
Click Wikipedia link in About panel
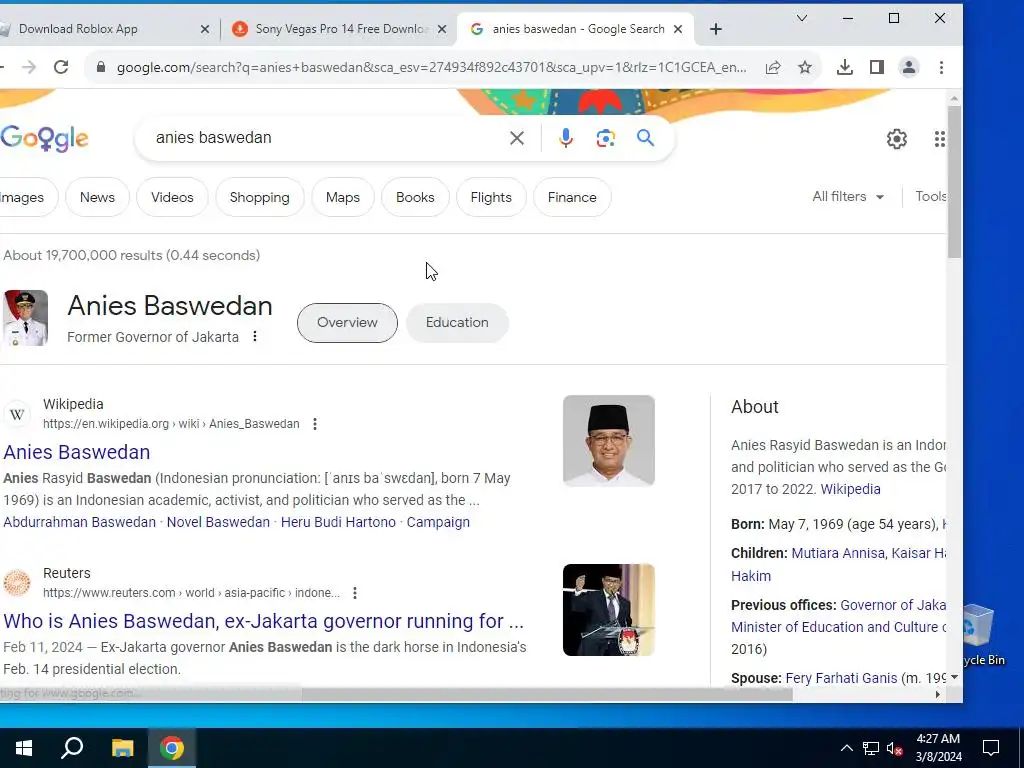point(850,489)
